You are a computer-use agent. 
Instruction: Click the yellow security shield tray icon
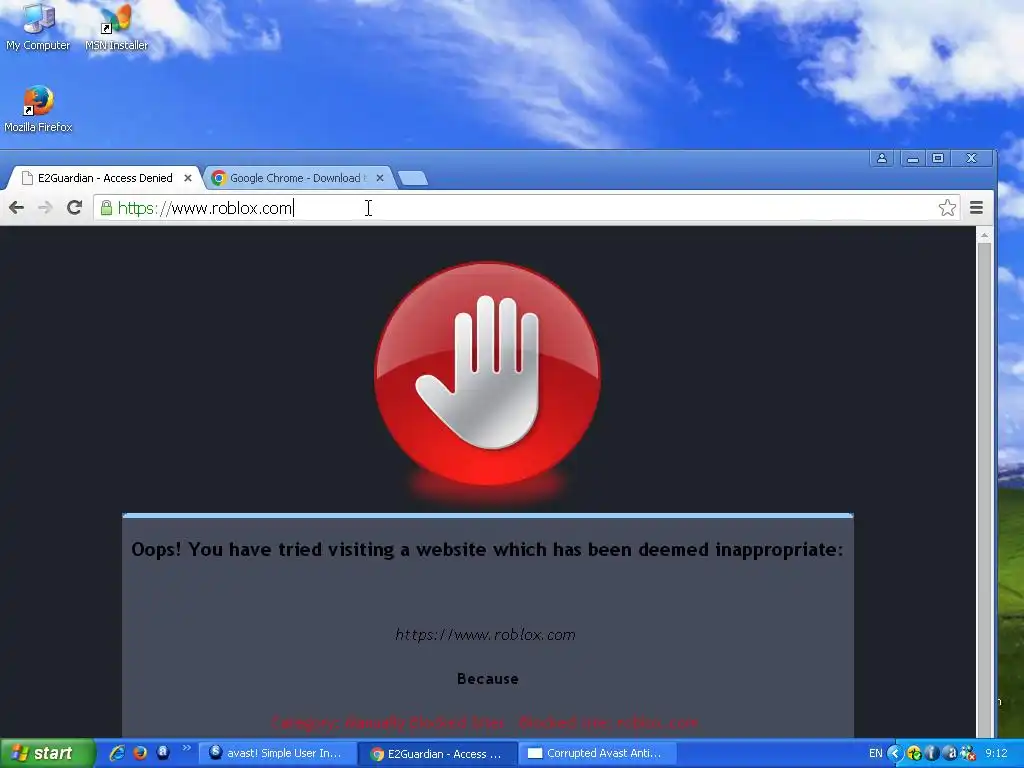tap(914, 753)
